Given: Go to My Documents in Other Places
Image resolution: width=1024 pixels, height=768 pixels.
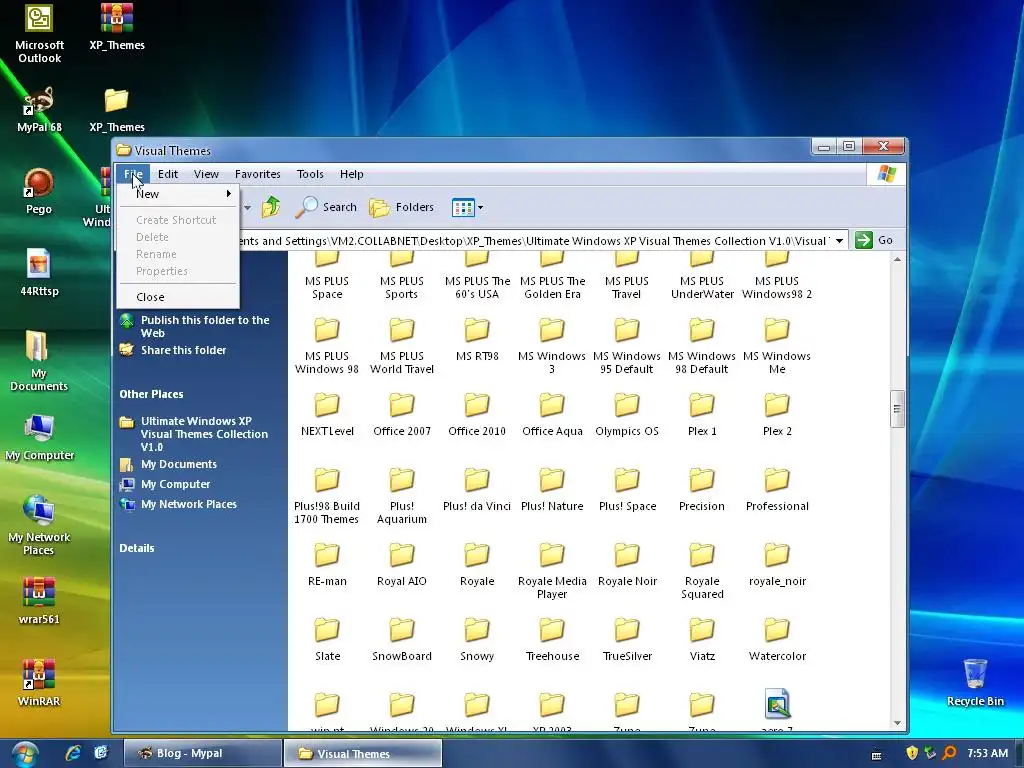Looking at the screenshot, I should pyautogui.click(x=179, y=464).
